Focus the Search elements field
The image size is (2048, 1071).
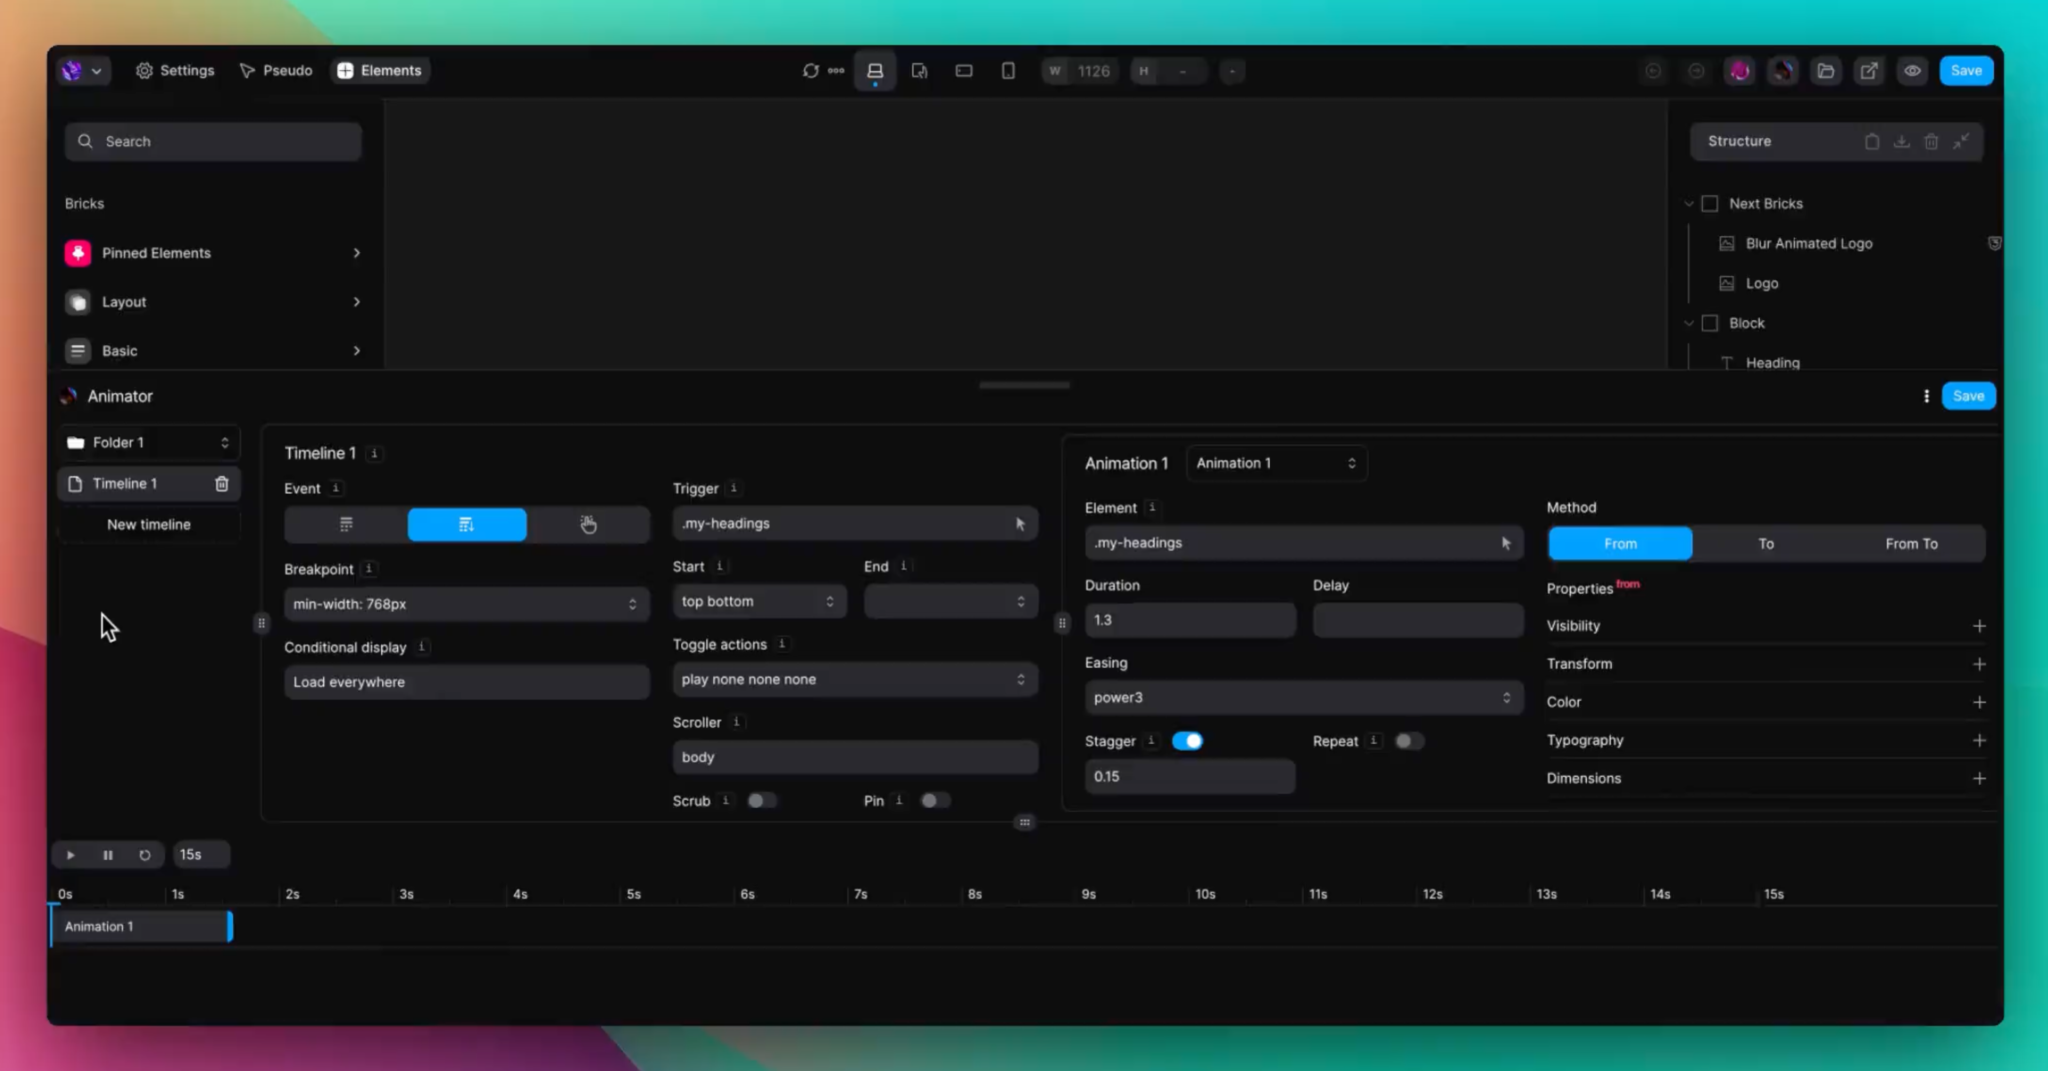coord(213,142)
